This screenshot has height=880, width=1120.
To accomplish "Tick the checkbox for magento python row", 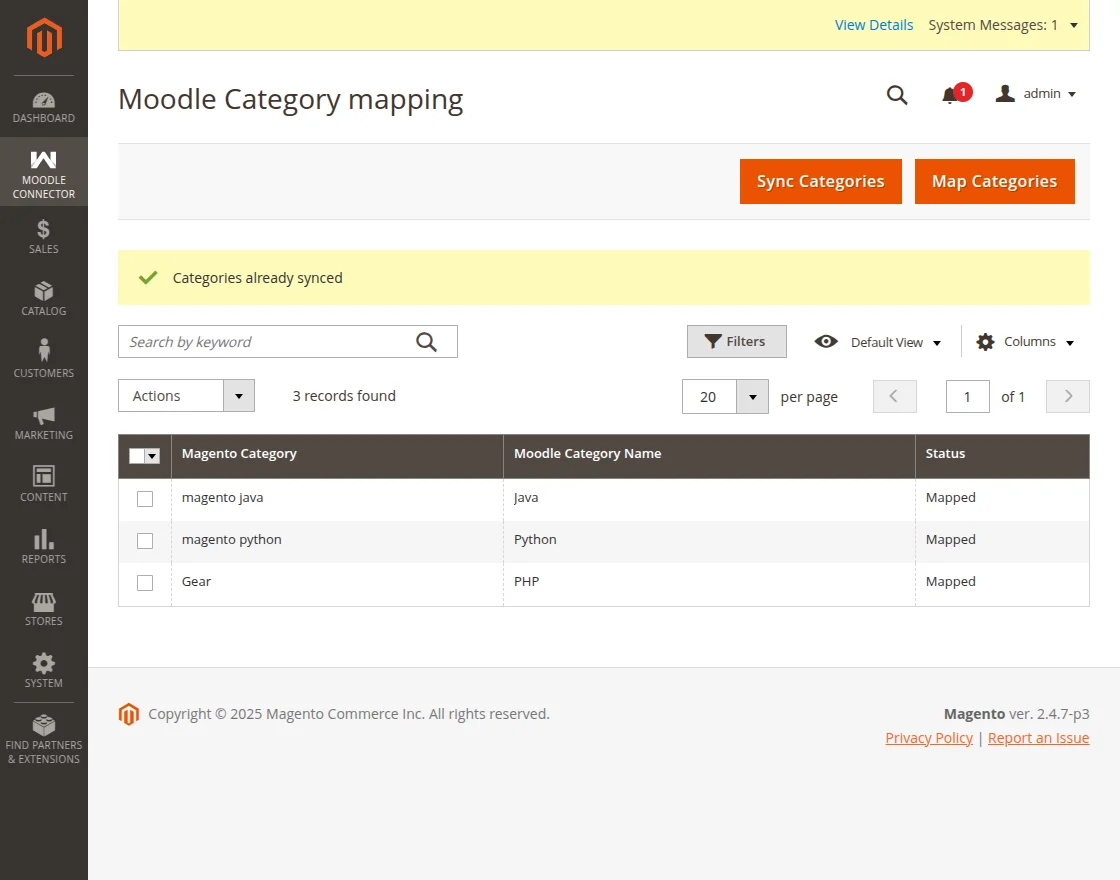I will pos(145,541).
